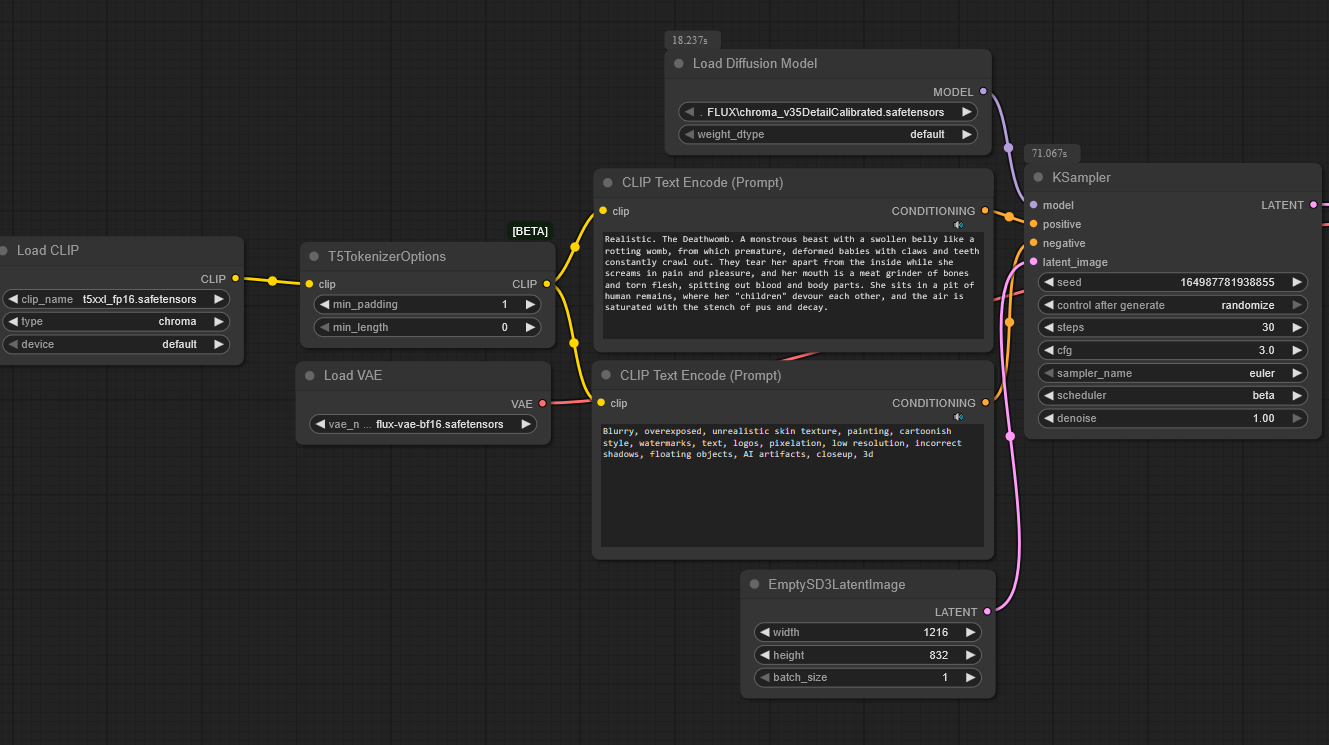The image size is (1329, 745).
Task: Click the next arrow on clip_name
Action: (x=219, y=299)
